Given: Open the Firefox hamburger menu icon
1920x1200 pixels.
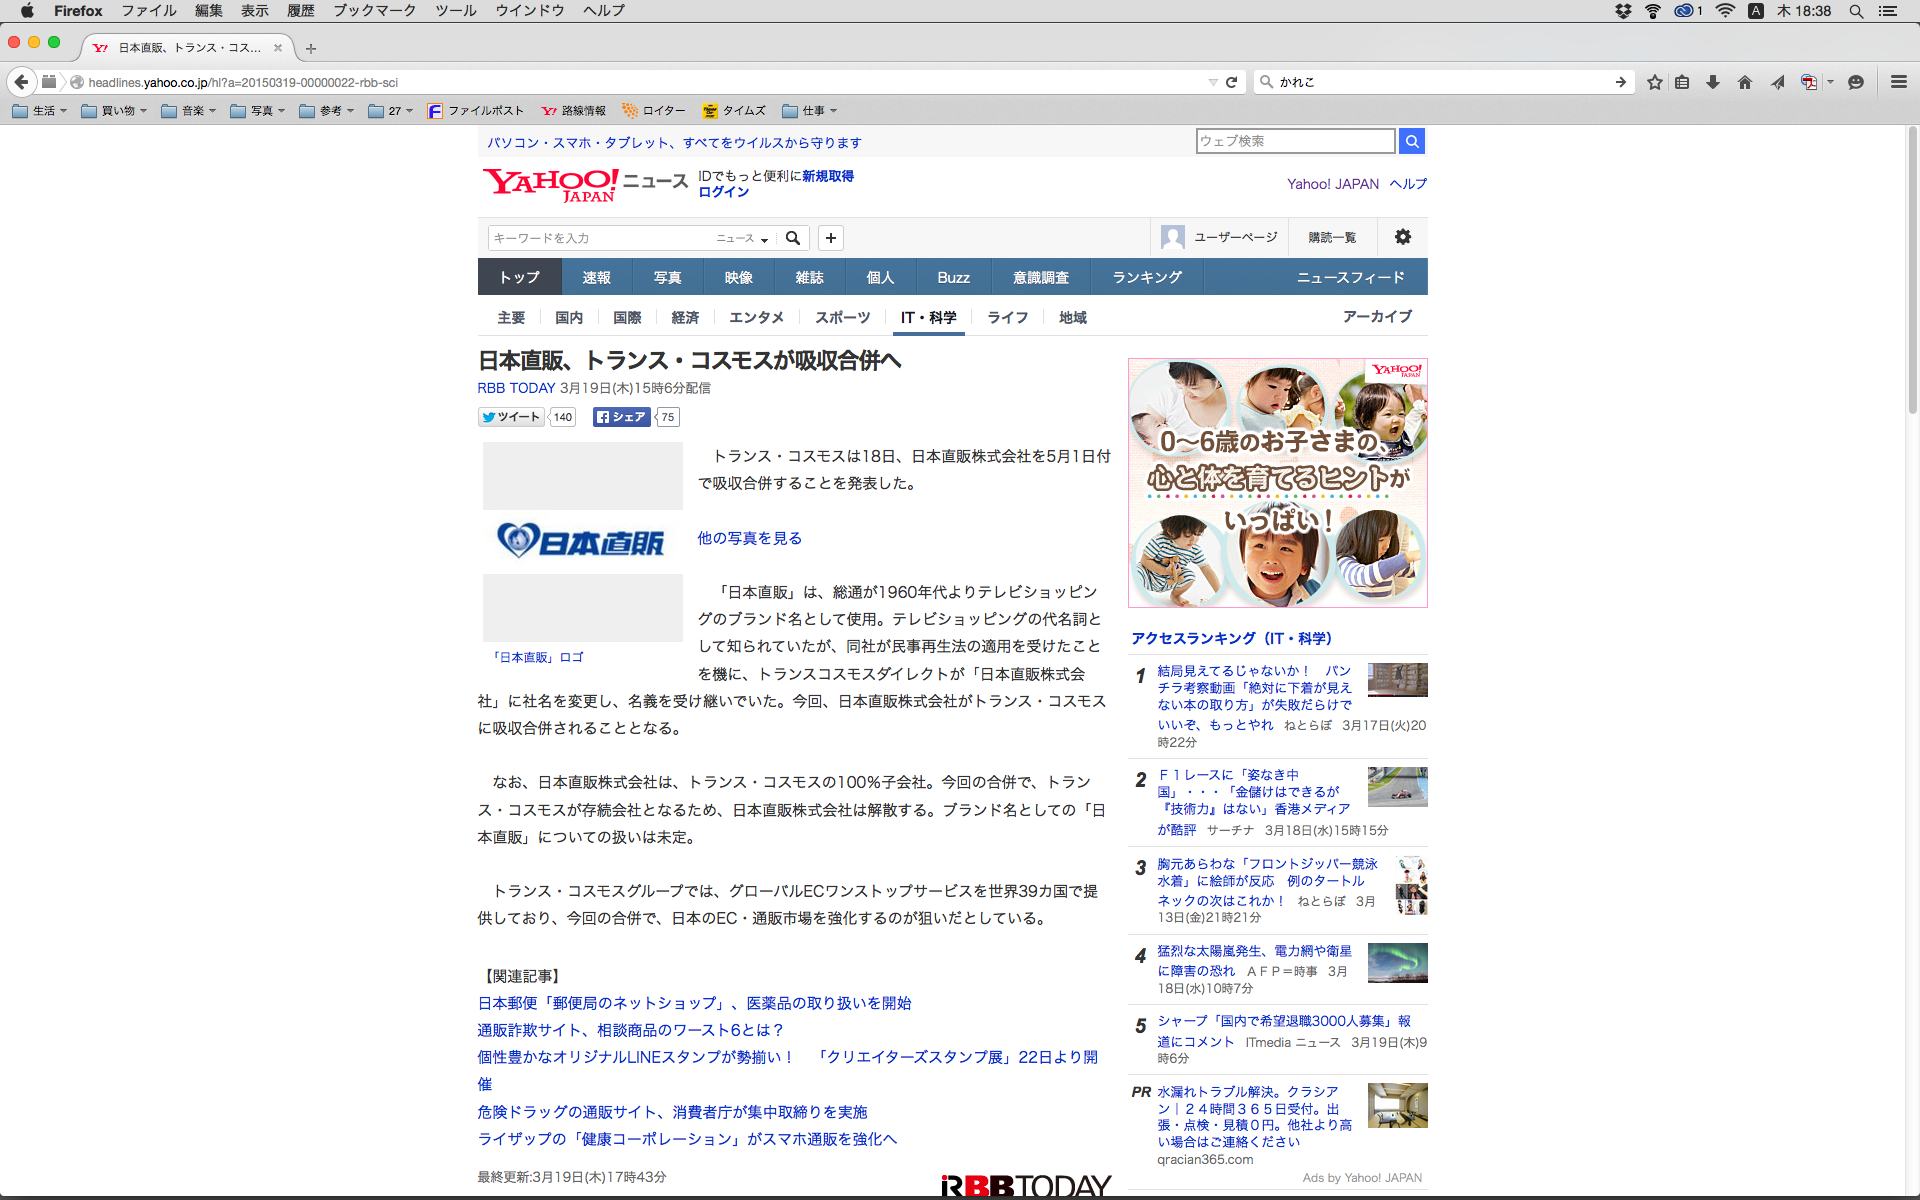Looking at the screenshot, I should click(1898, 82).
